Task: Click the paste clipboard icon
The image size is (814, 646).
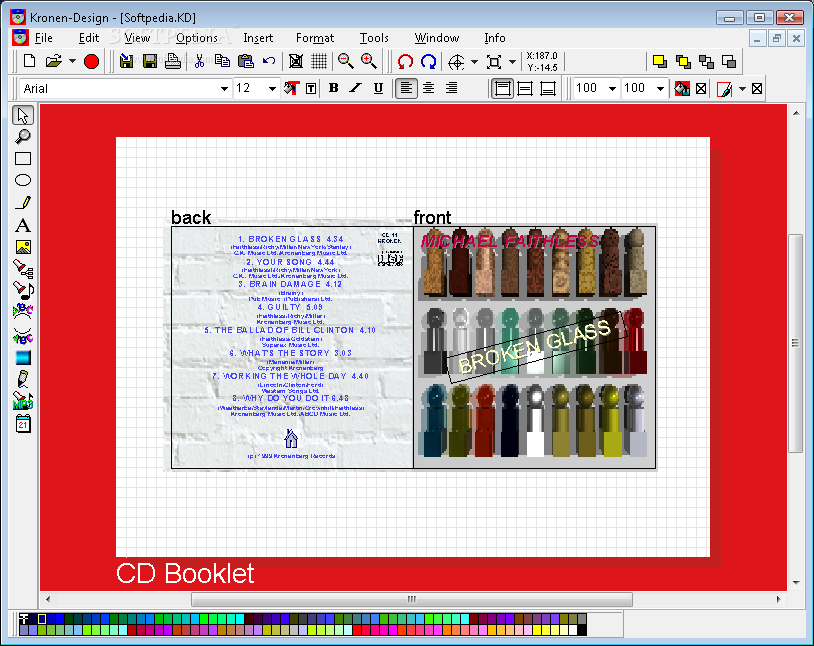Action: (246, 61)
